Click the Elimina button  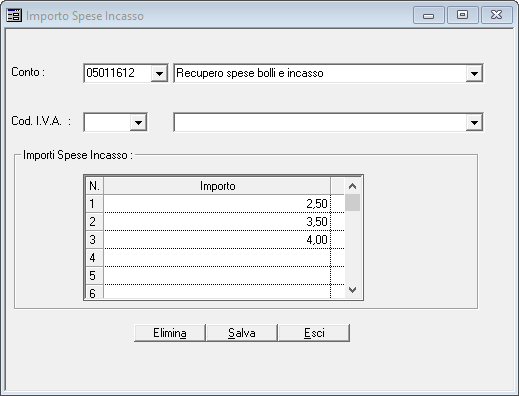(x=170, y=333)
